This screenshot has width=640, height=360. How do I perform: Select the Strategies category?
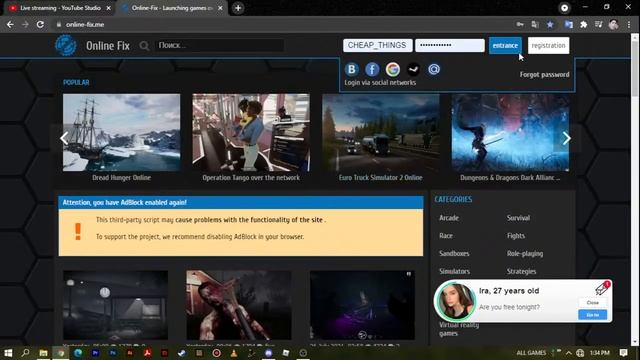point(522,271)
